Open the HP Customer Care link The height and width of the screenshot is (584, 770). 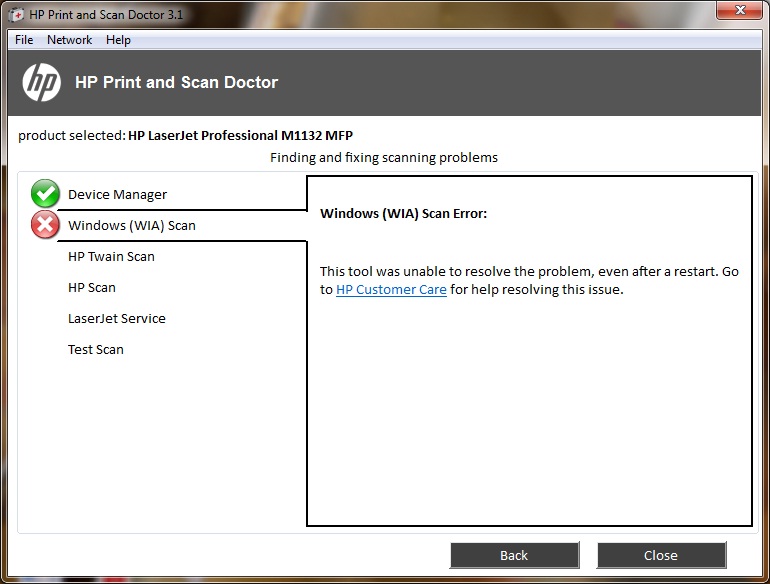pos(391,289)
